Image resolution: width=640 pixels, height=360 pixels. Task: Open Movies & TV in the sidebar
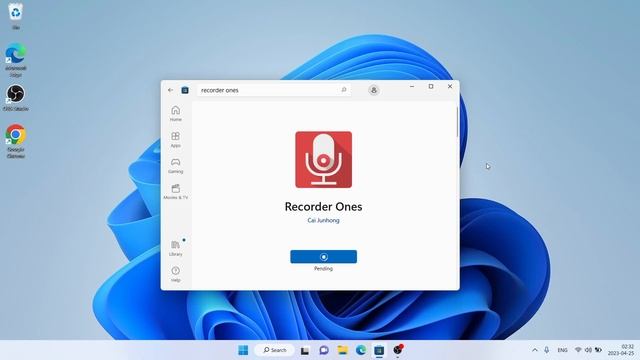[176, 191]
